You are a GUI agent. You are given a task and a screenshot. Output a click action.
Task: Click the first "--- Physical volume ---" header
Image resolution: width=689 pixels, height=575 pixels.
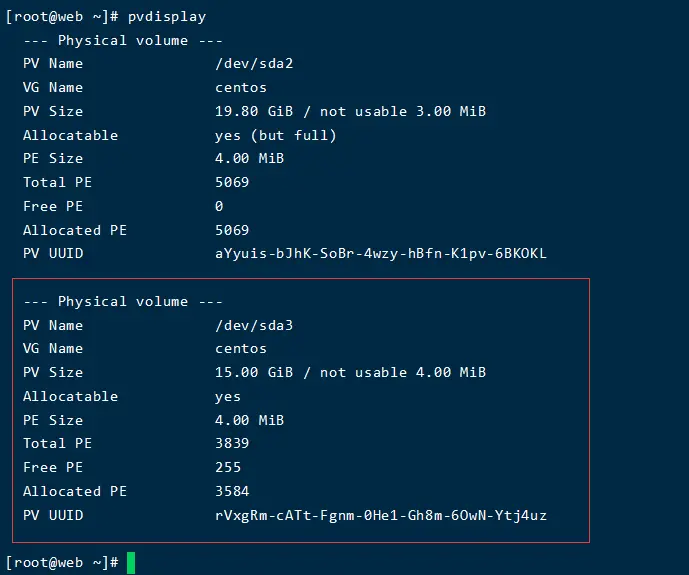pos(123,40)
